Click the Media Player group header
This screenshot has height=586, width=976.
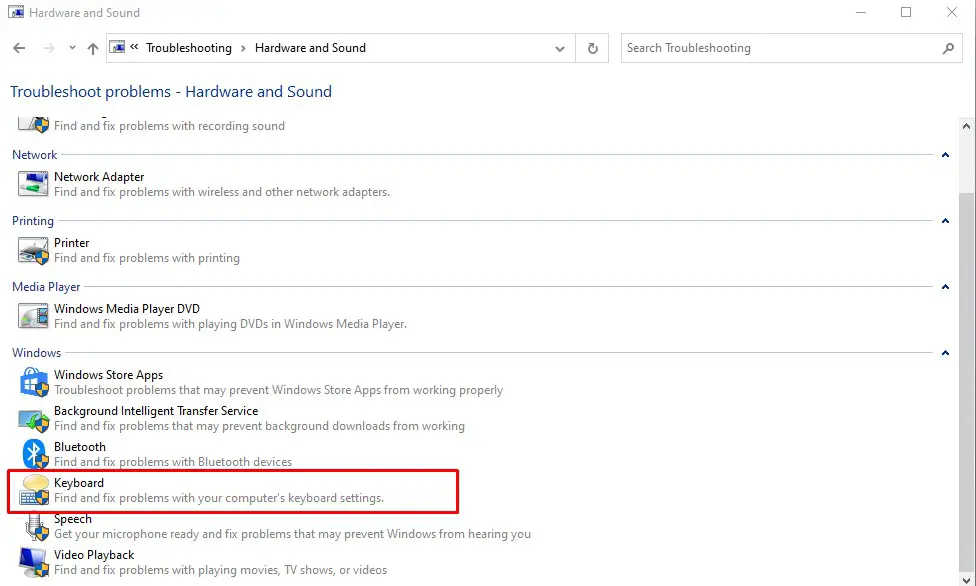[46, 286]
